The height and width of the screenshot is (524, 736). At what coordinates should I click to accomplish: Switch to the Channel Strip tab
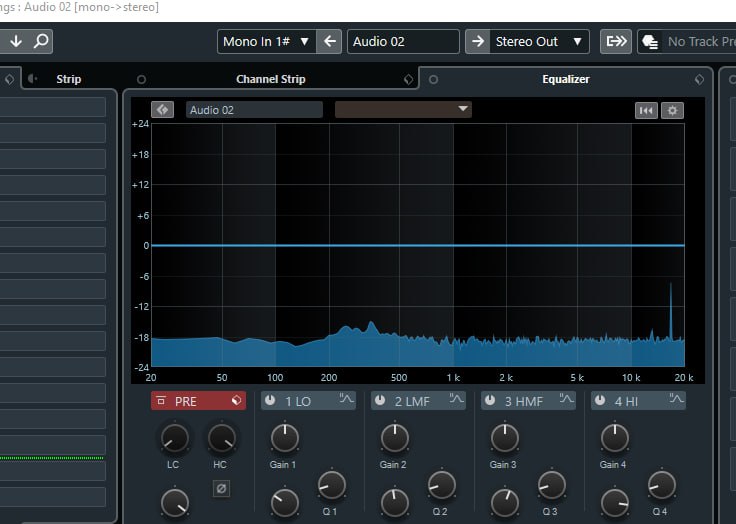click(x=270, y=79)
